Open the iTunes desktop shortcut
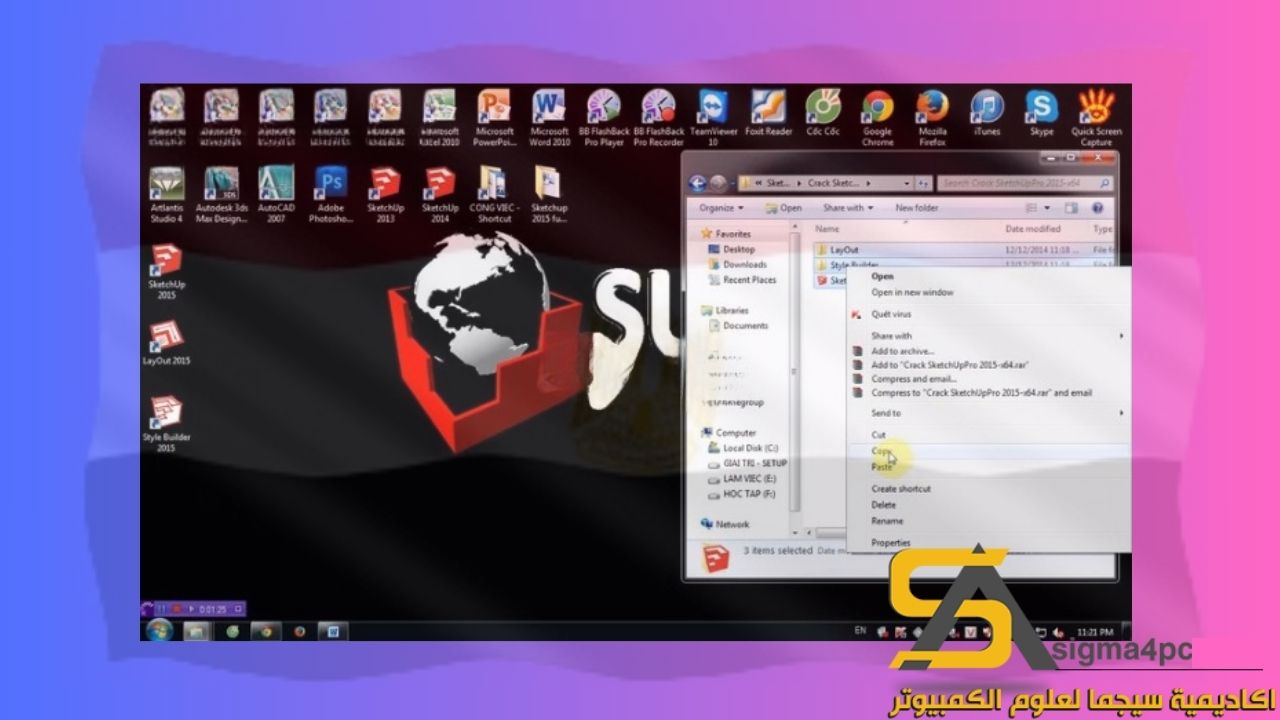1280x720 pixels. click(987, 112)
